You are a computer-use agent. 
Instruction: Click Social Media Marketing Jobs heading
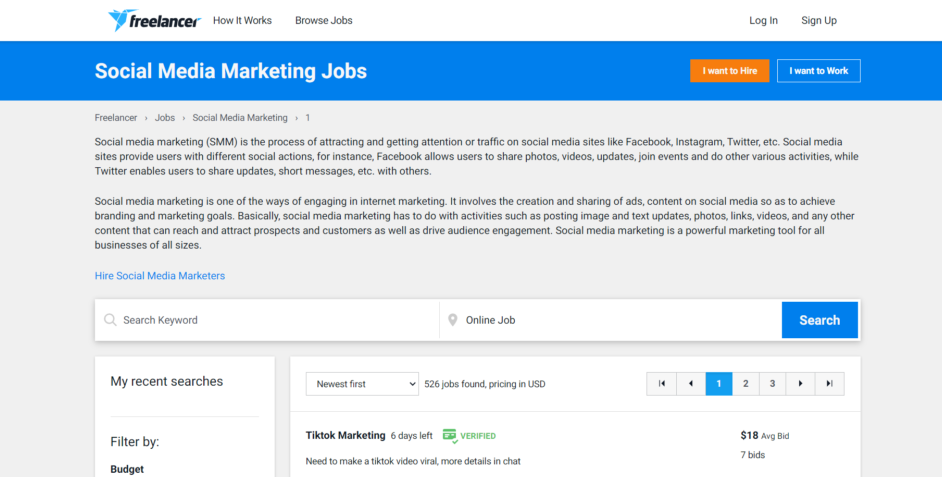click(x=231, y=71)
